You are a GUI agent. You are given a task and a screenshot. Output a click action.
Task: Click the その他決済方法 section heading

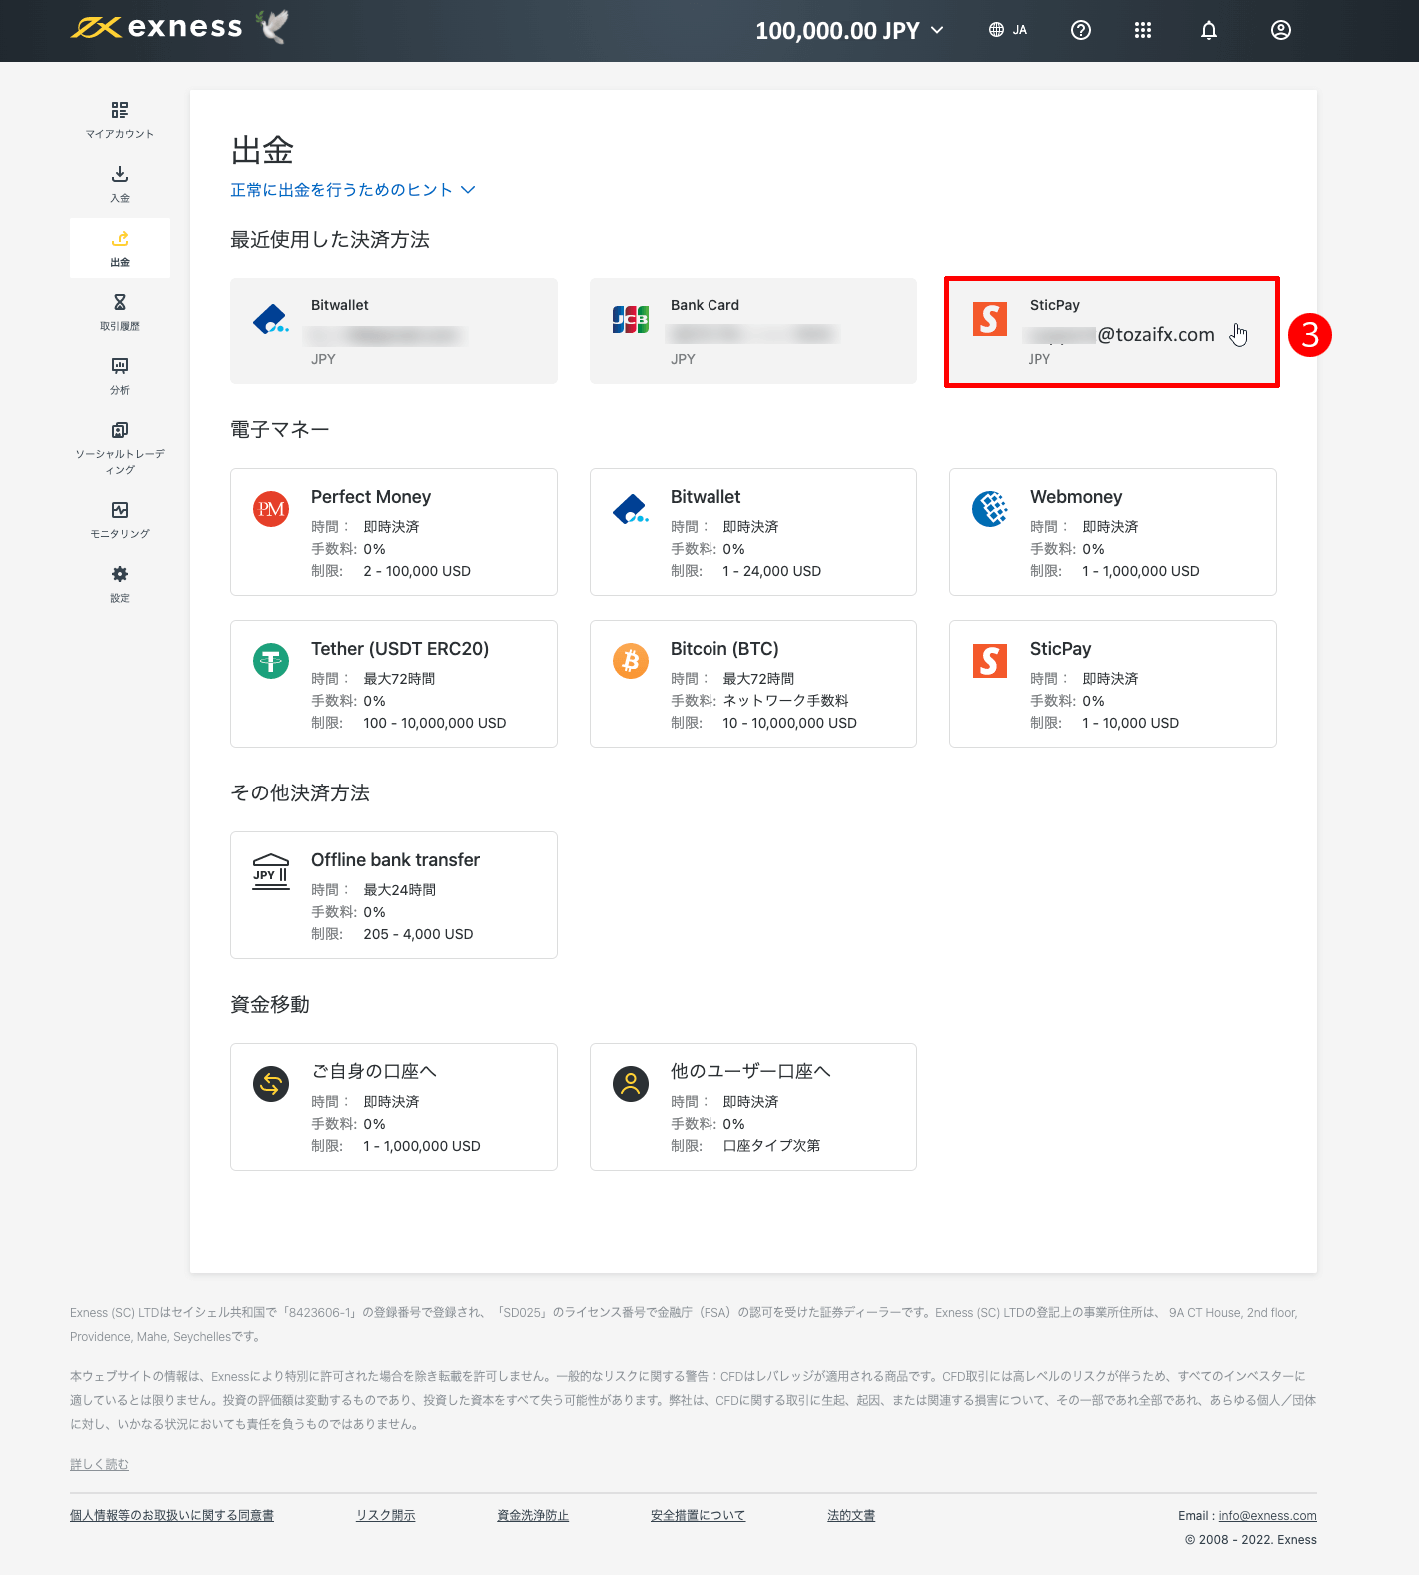point(300,793)
